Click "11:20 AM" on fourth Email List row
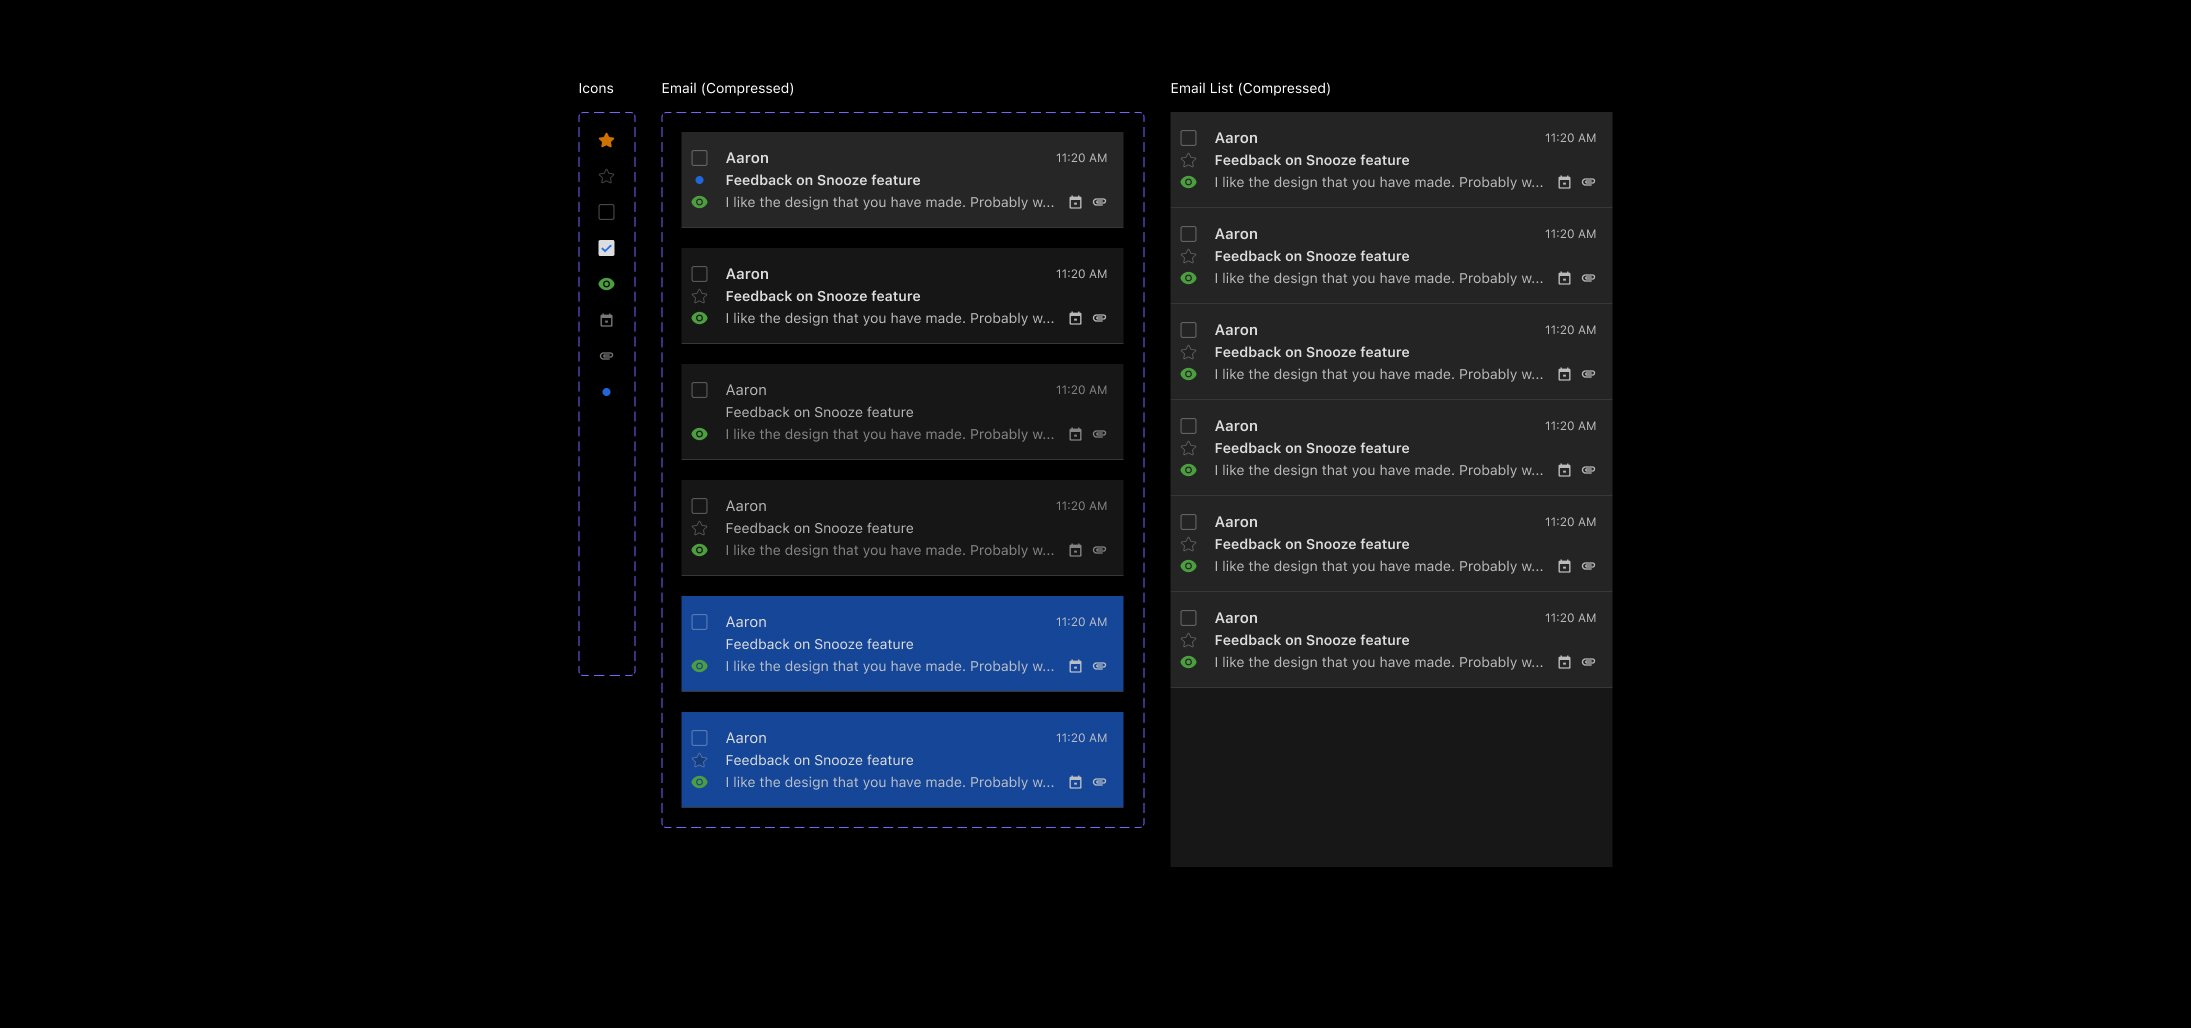 1570,426
